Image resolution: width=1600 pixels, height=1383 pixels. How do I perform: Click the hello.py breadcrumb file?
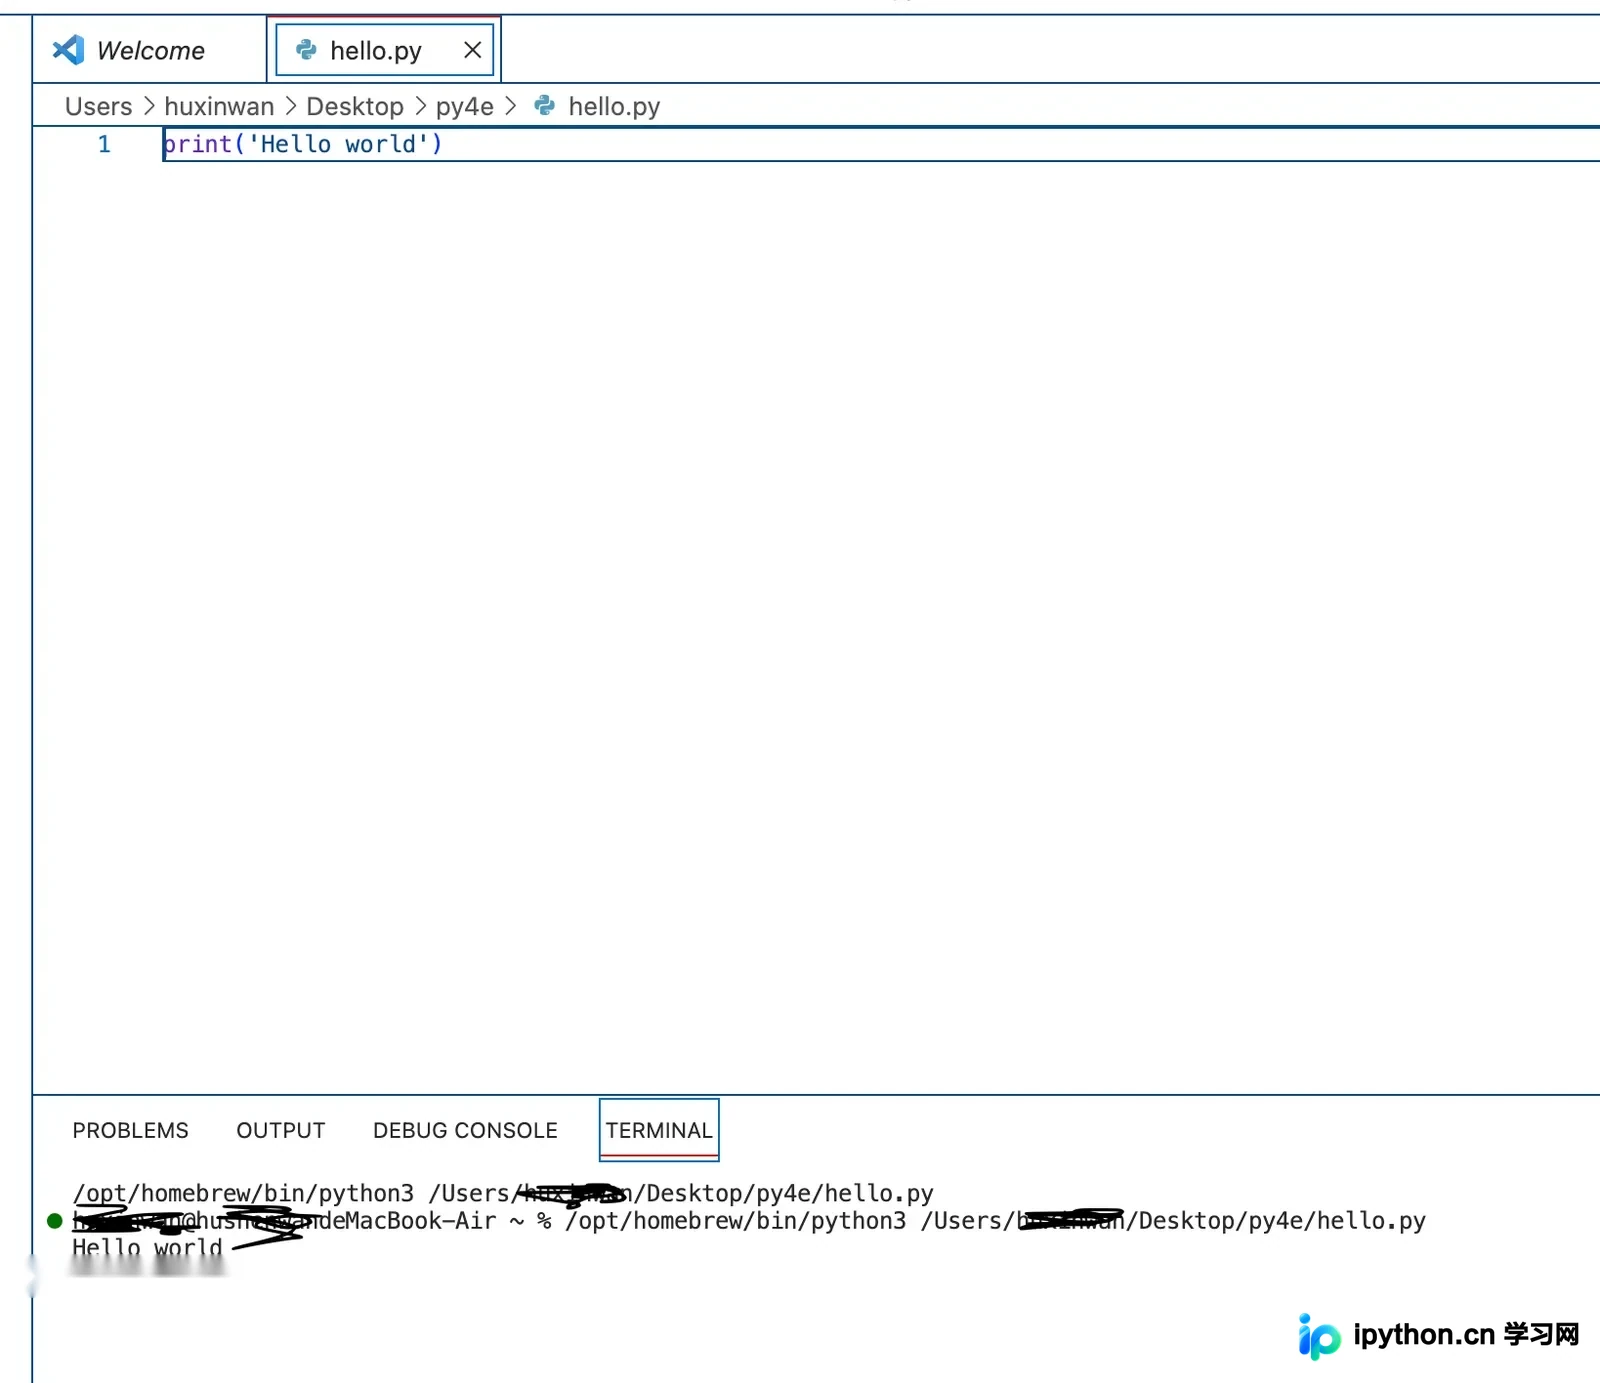coord(614,106)
